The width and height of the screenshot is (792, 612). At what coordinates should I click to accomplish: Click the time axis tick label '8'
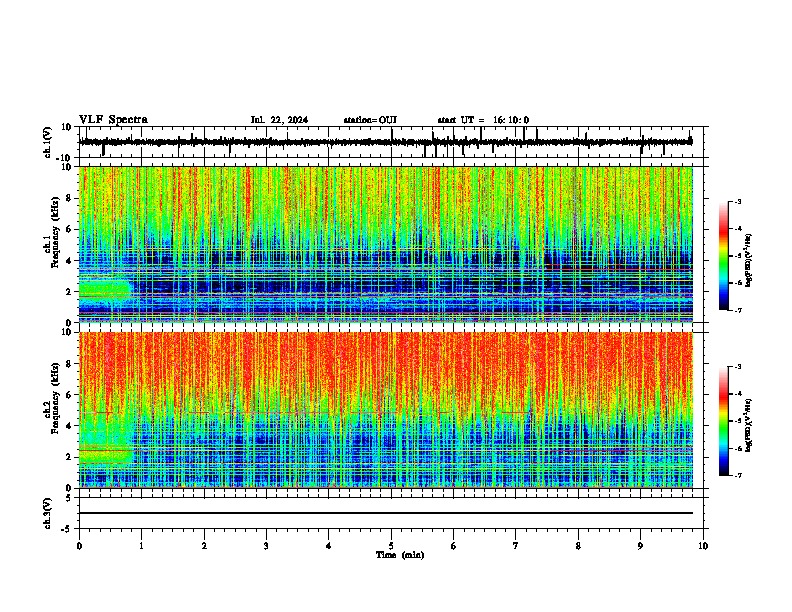pos(578,546)
